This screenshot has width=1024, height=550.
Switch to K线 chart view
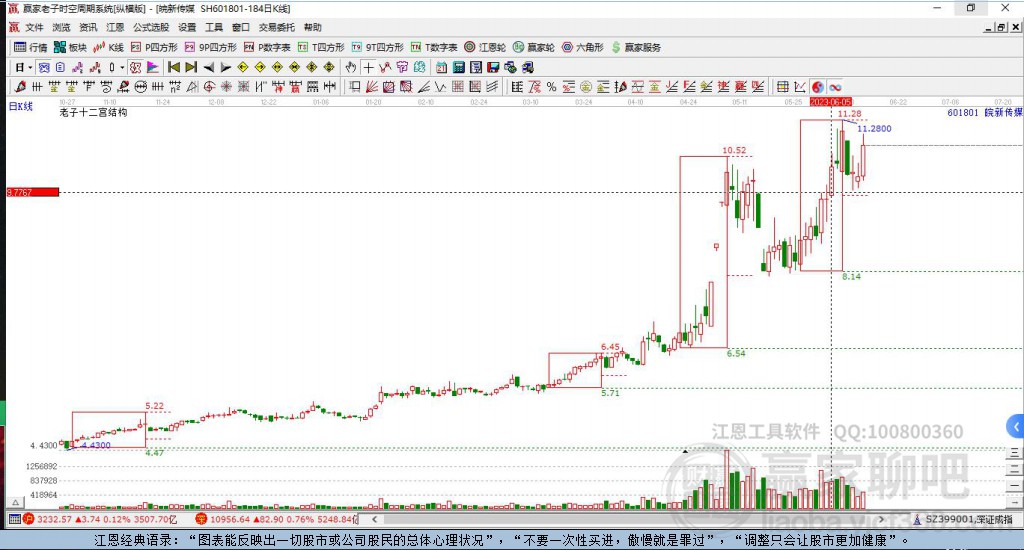[108, 47]
